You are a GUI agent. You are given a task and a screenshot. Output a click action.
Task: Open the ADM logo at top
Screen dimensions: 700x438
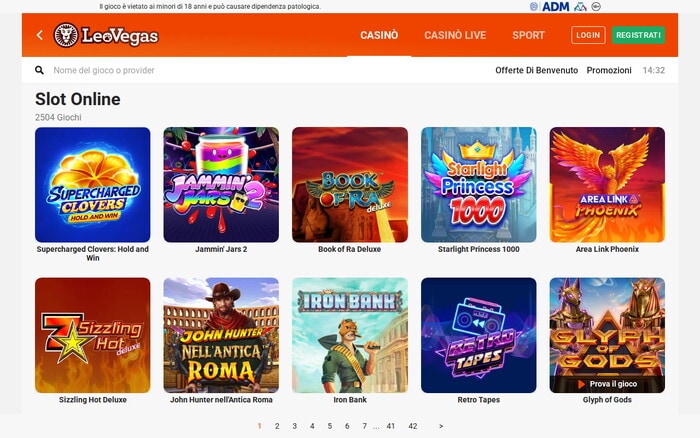click(550, 7)
